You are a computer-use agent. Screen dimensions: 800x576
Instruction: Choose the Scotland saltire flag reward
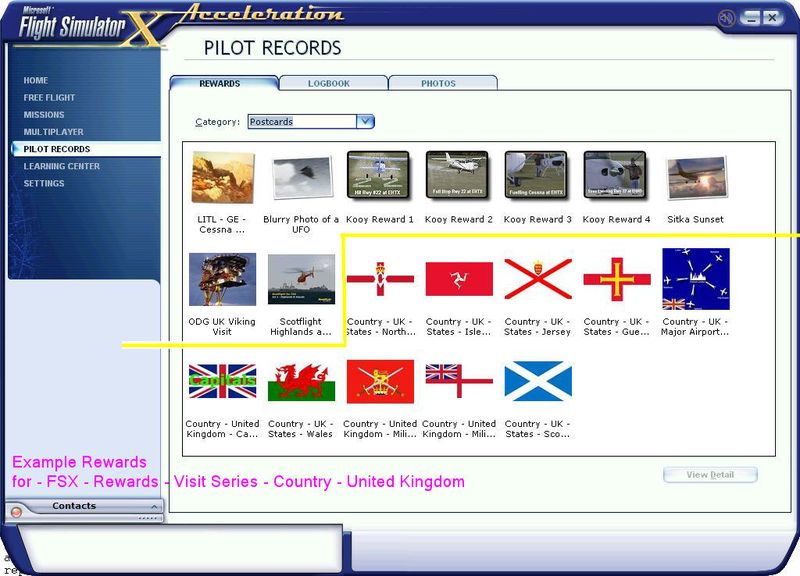pyautogui.click(x=538, y=381)
